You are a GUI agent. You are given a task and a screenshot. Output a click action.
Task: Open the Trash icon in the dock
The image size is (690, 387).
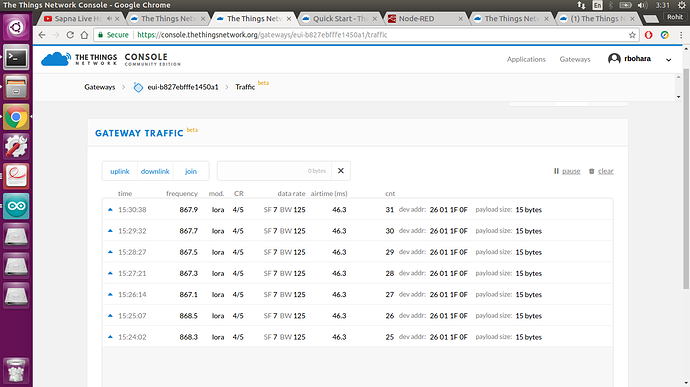pos(16,371)
